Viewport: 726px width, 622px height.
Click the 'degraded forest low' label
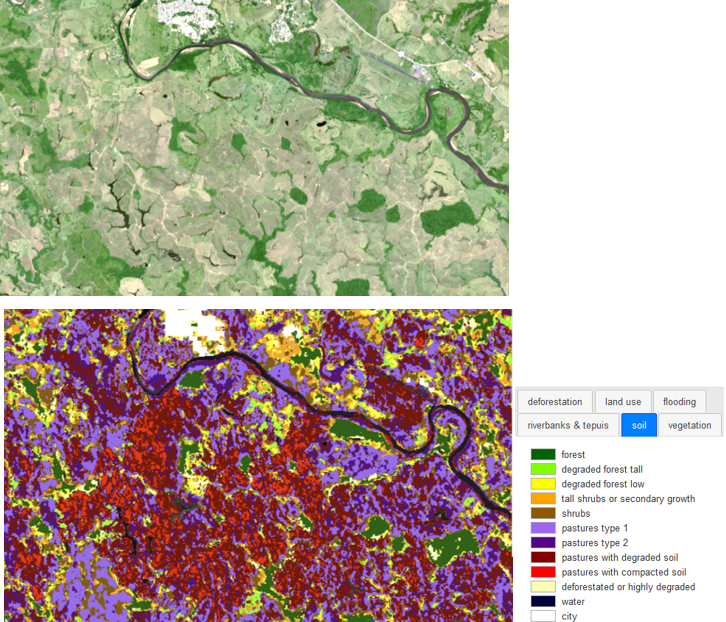pos(603,484)
